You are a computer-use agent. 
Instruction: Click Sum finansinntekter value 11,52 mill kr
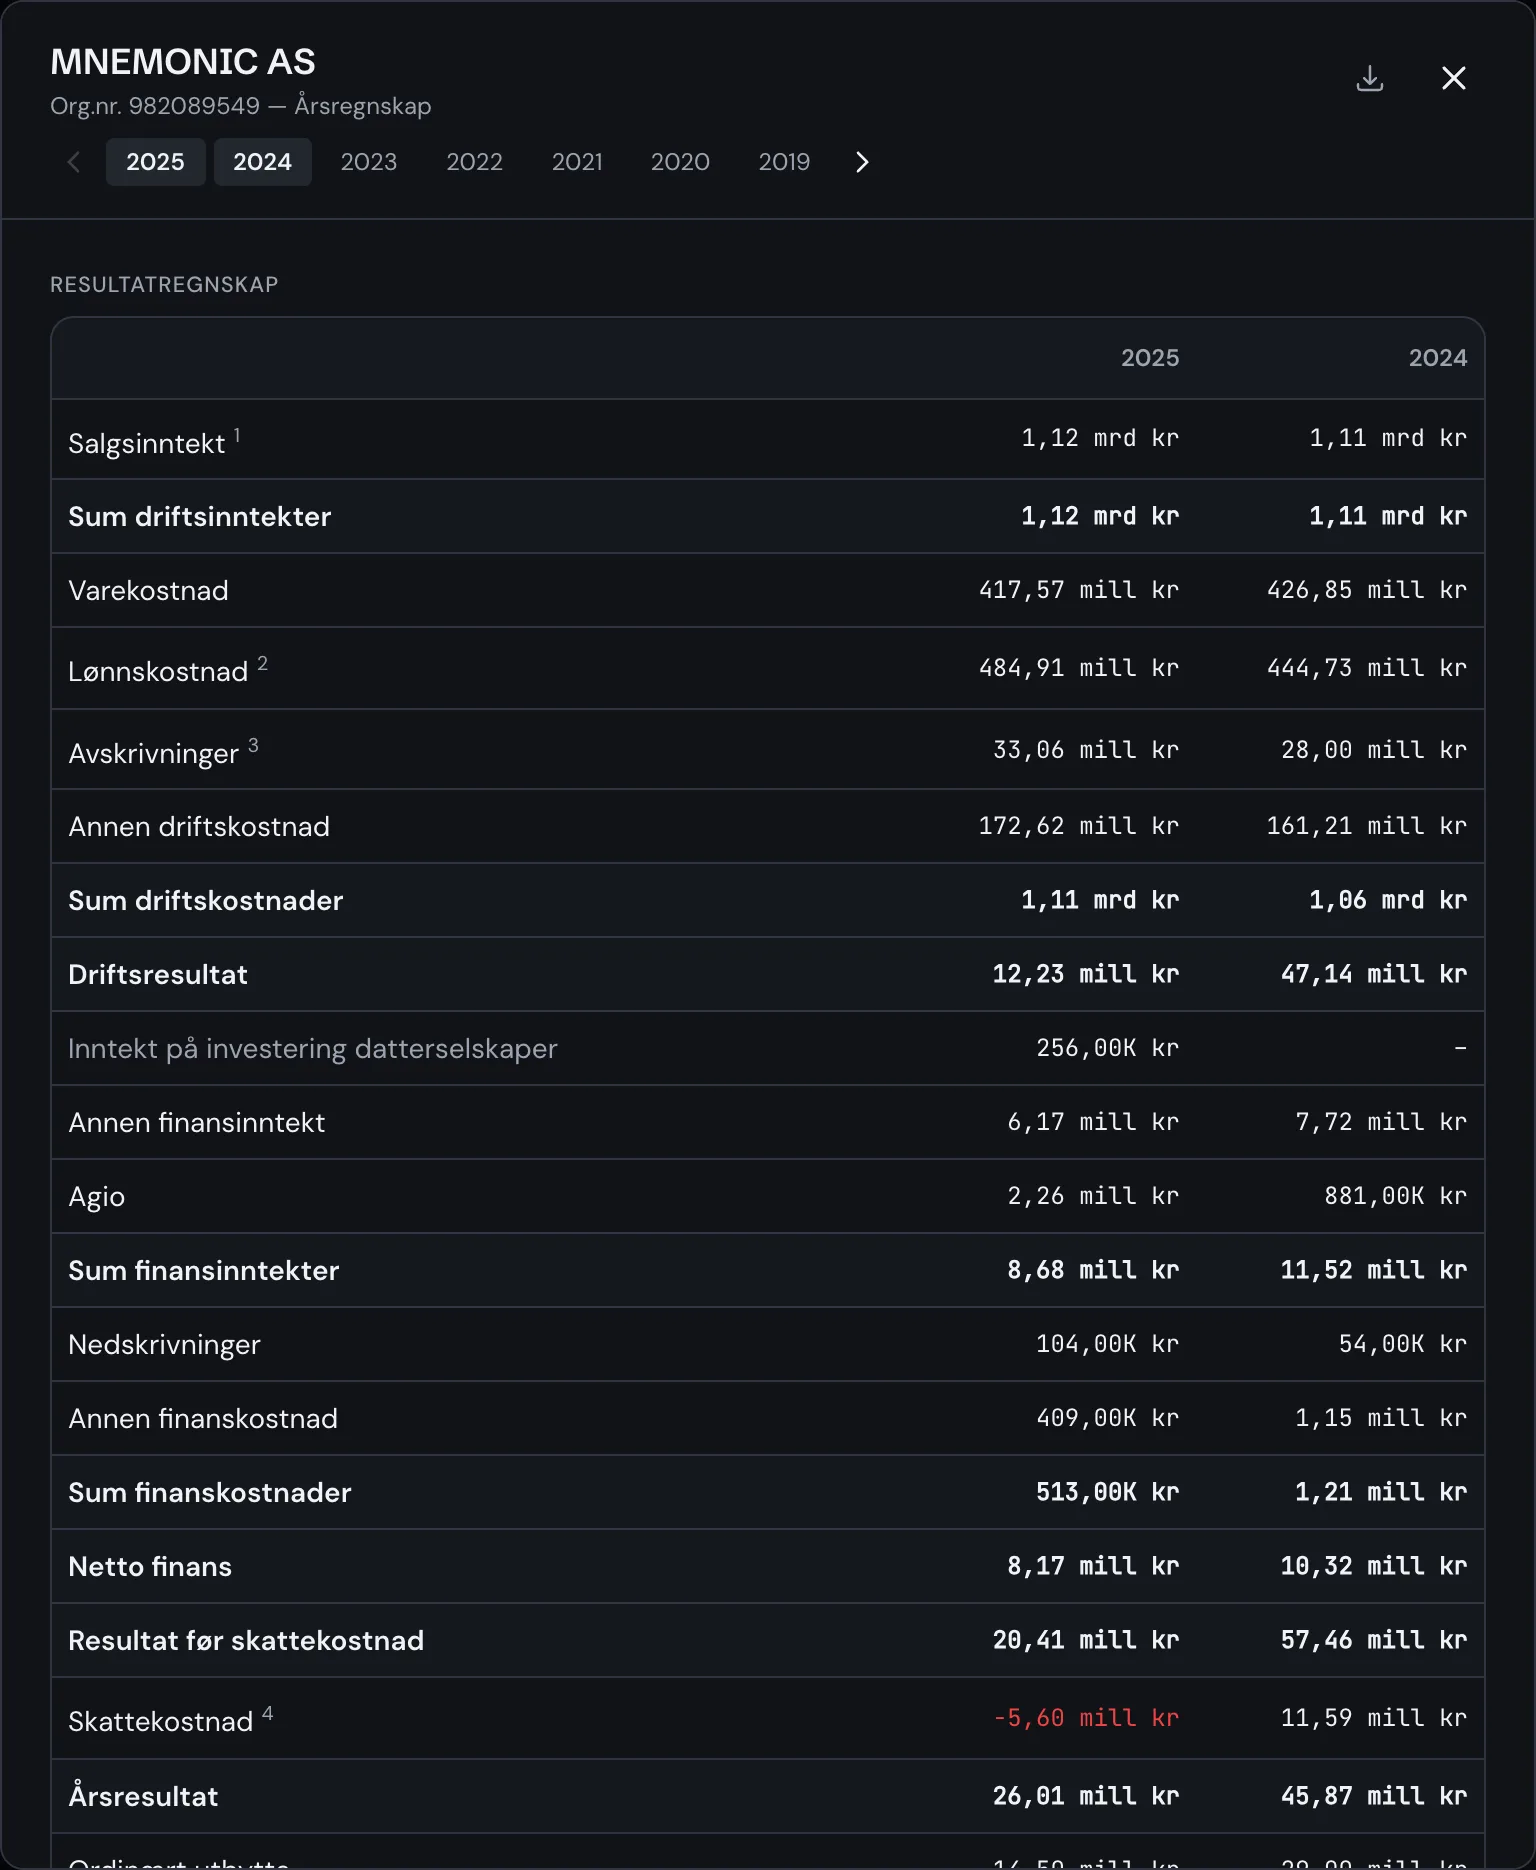click(1374, 1270)
